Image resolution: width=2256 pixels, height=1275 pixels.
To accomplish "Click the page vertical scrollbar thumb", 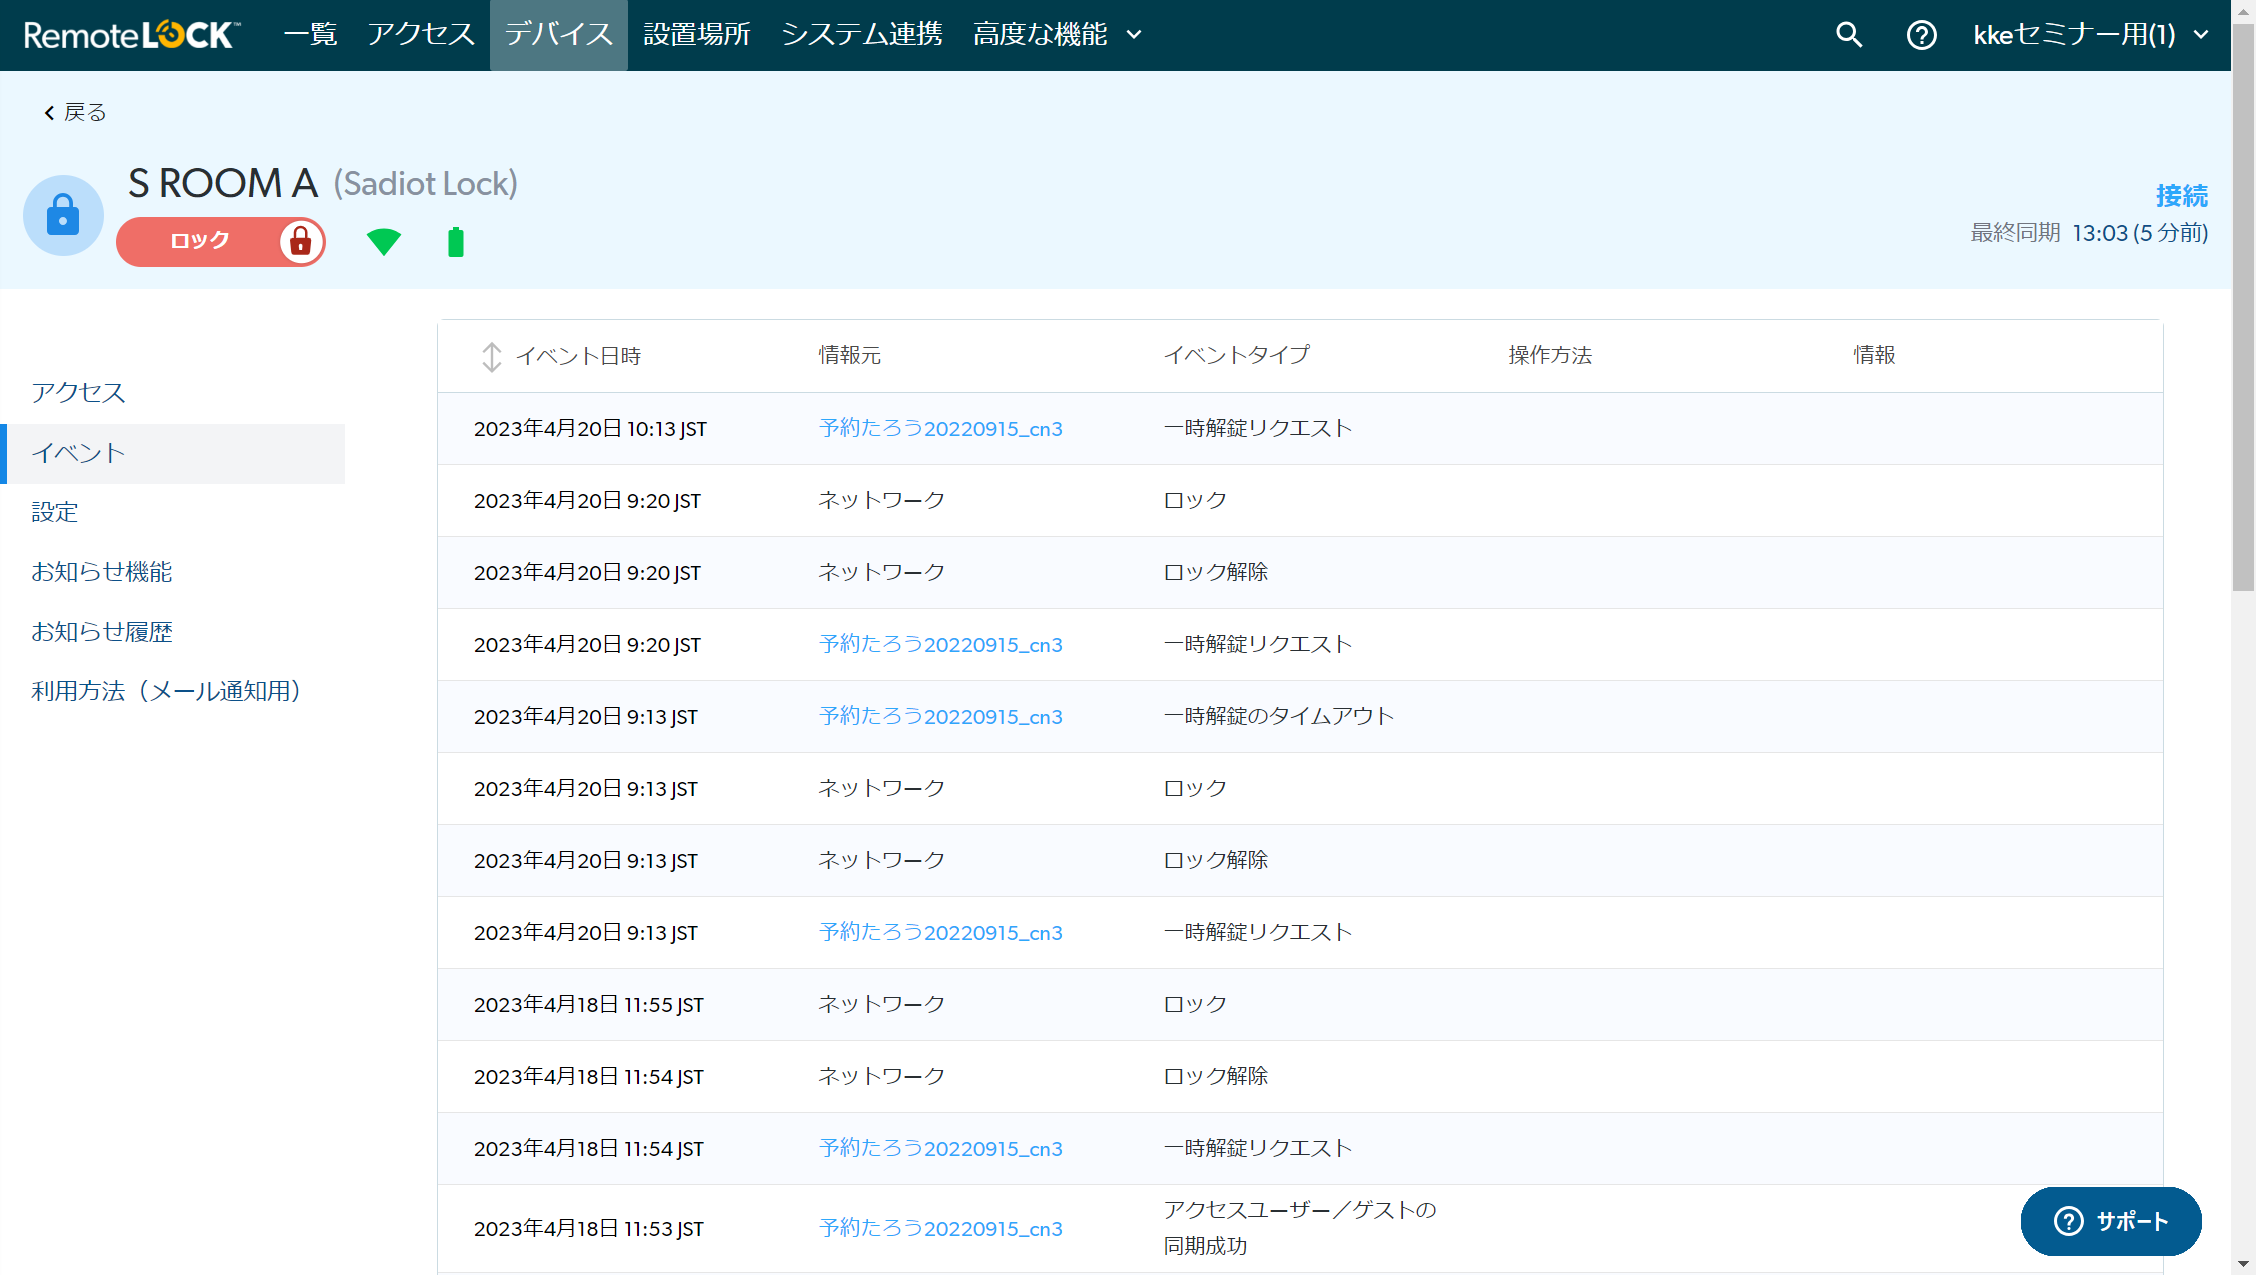I will pyautogui.click(x=2243, y=309).
